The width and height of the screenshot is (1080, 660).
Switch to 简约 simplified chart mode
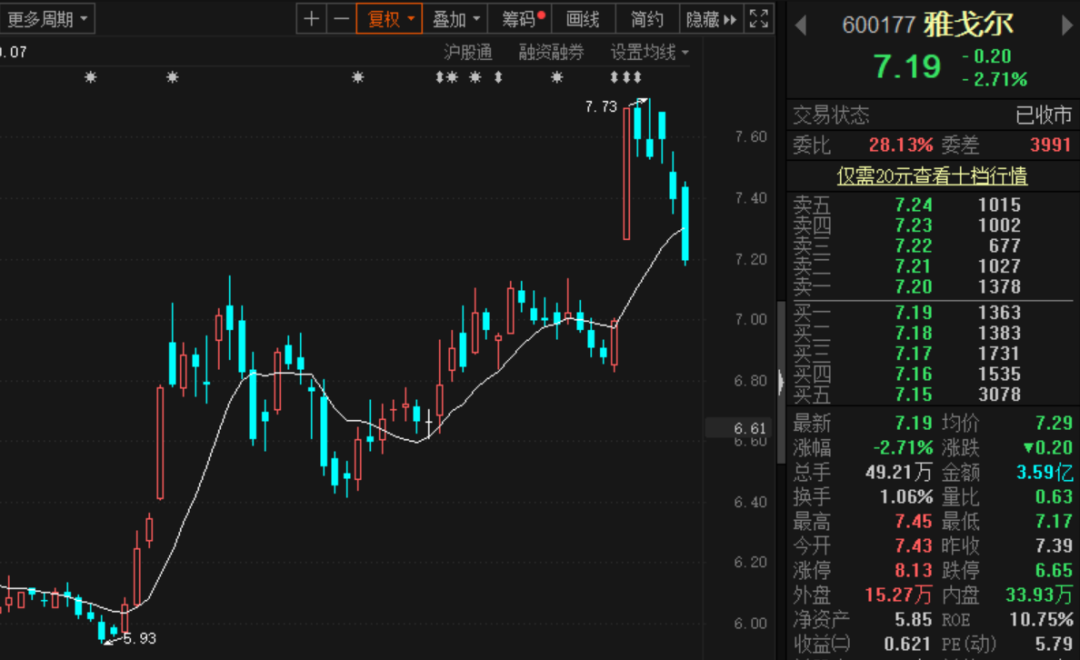pyautogui.click(x=646, y=18)
